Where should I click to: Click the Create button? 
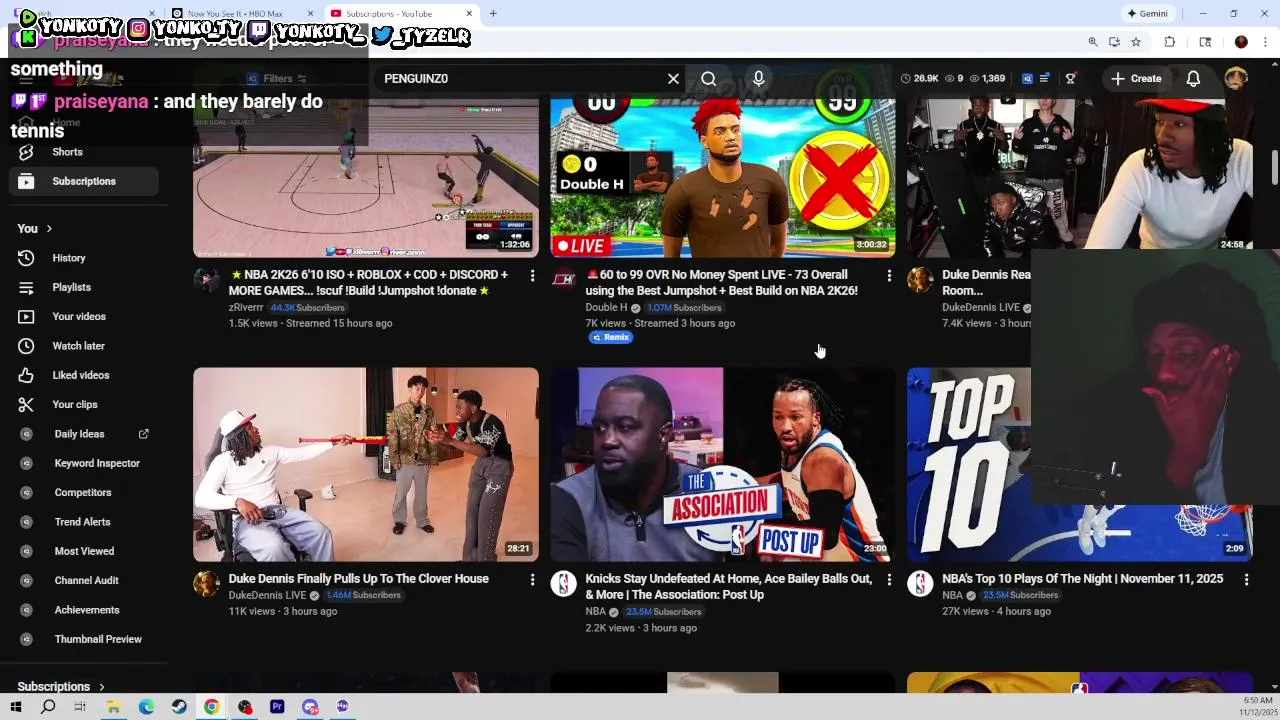pyautogui.click(x=1136, y=78)
